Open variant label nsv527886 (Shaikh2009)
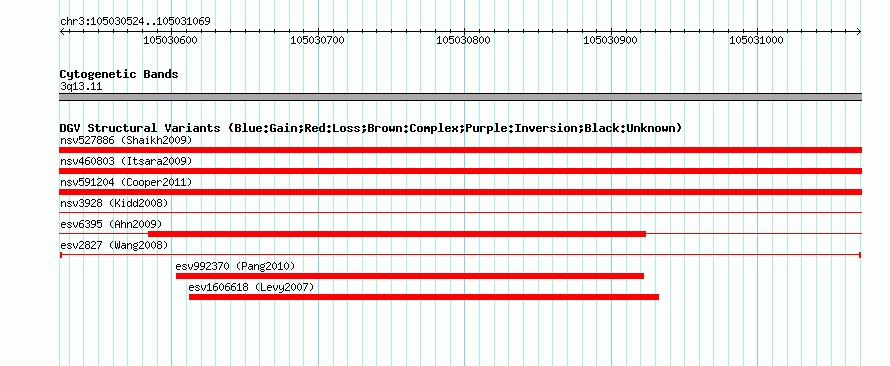This screenshot has height=366, width=890. pyautogui.click(x=126, y=140)
